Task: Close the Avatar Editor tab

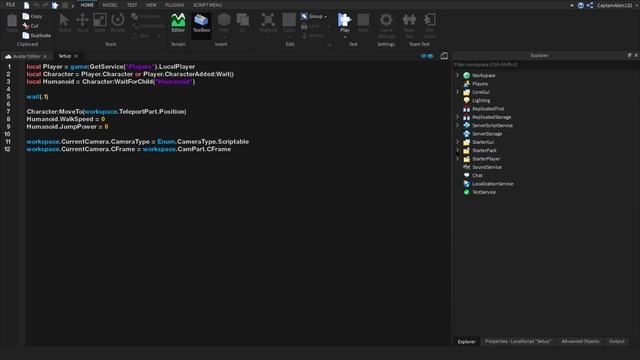Action: coord(45,56)
